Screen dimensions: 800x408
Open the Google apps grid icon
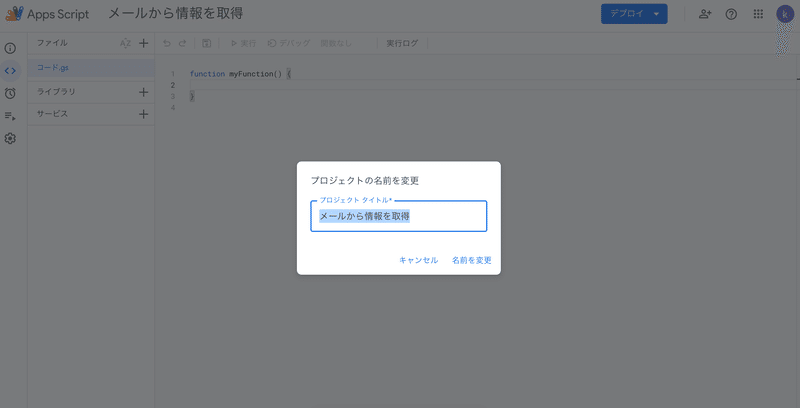click(758, 14)
